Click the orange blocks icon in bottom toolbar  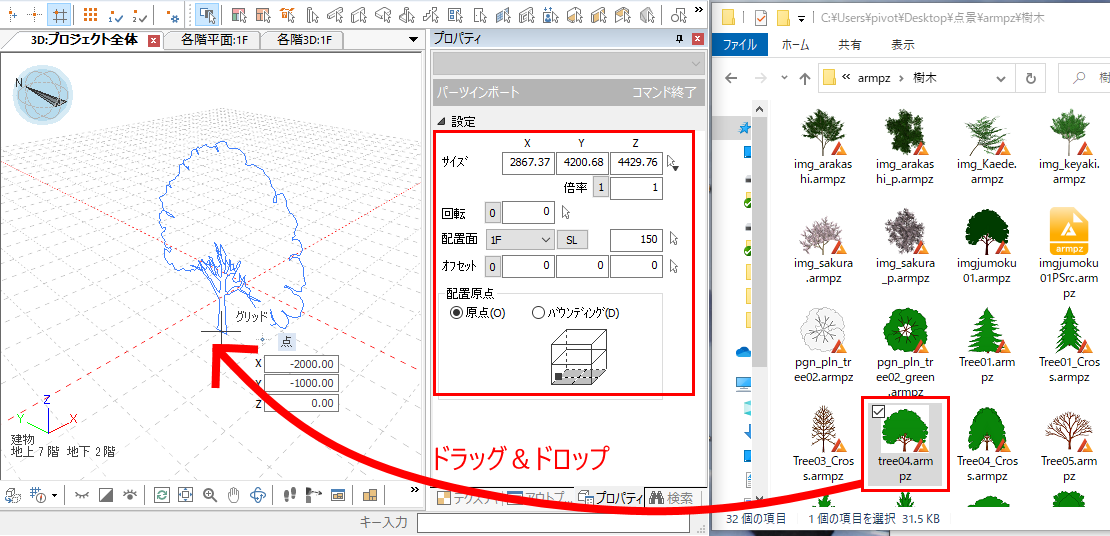pos(370,495)
